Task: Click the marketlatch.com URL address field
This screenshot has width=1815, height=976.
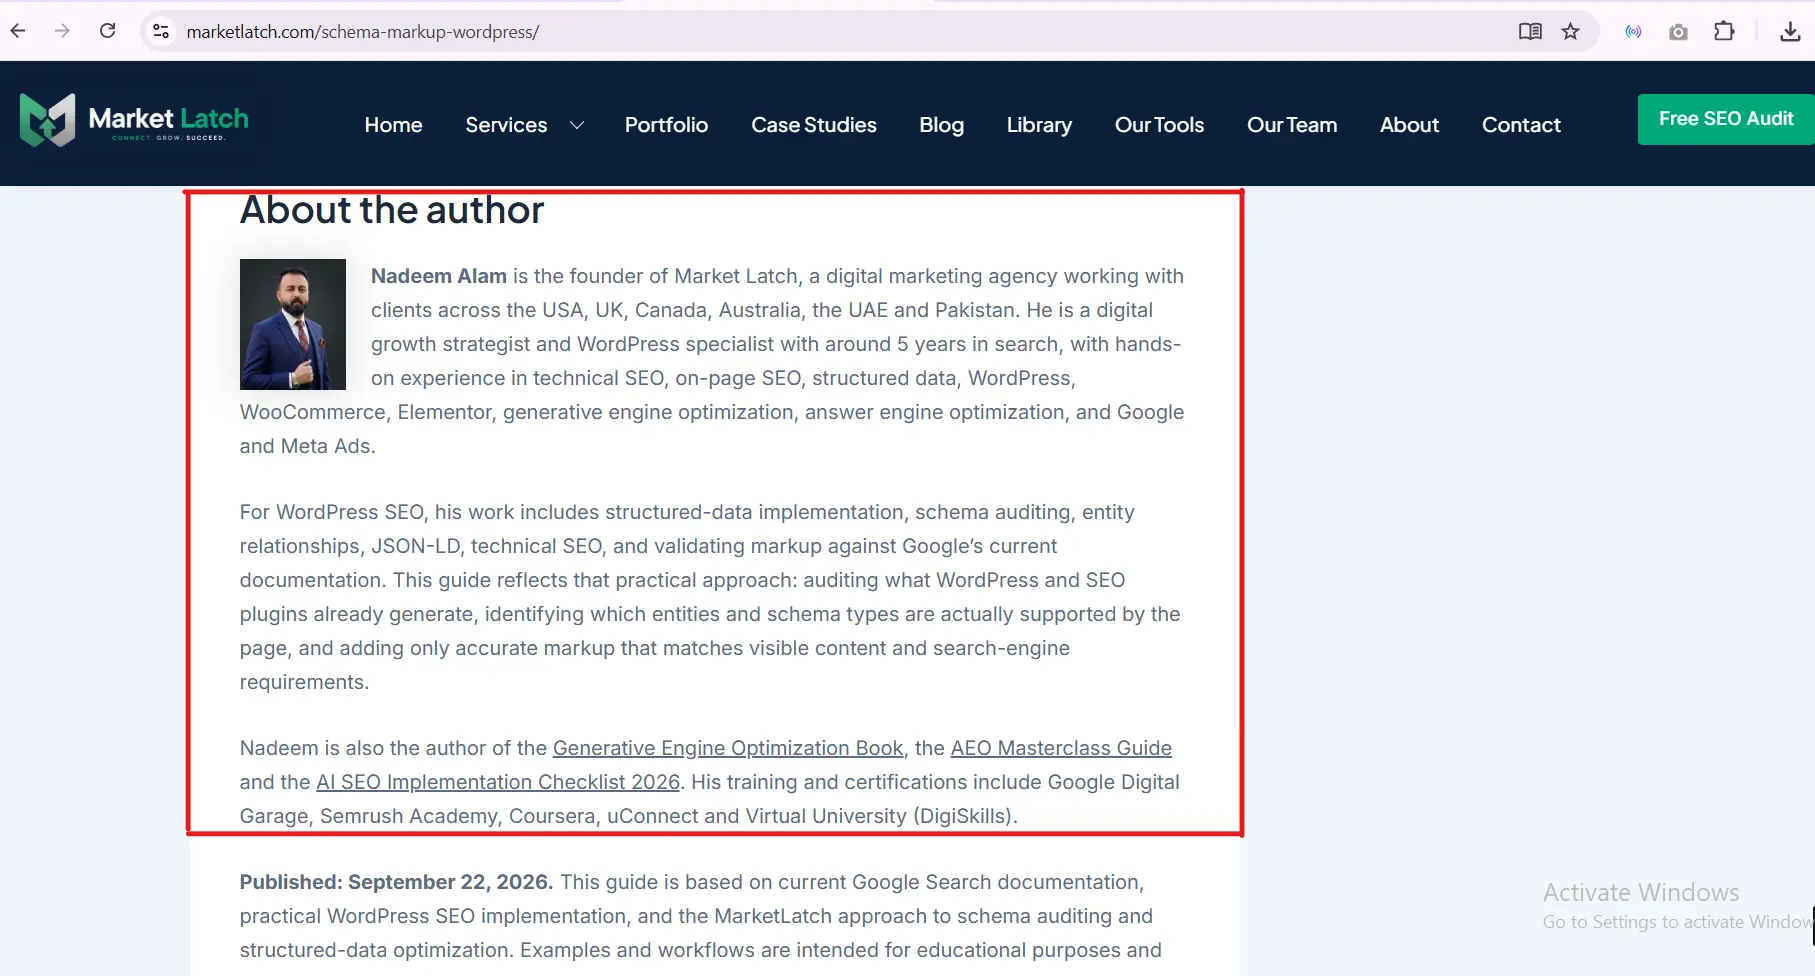Action: click(362, 32)
